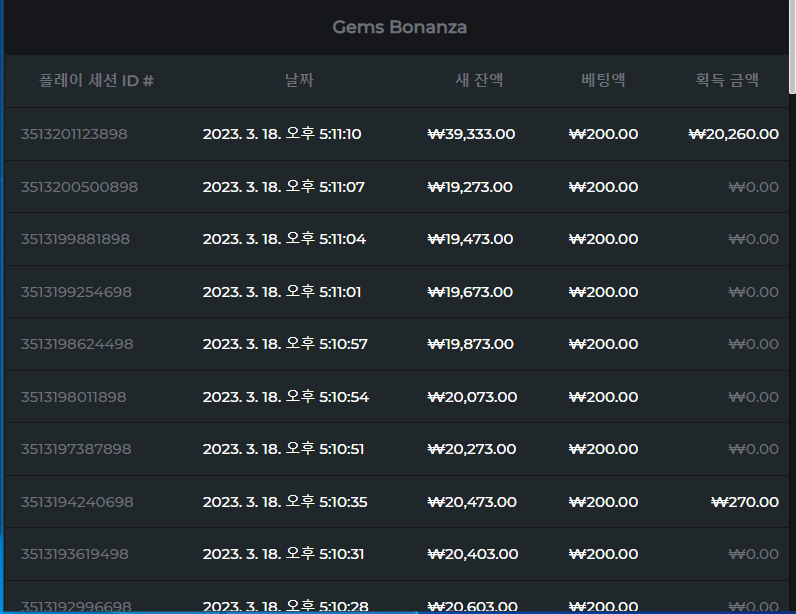Open session ID 3513201123898

(74, 134)
